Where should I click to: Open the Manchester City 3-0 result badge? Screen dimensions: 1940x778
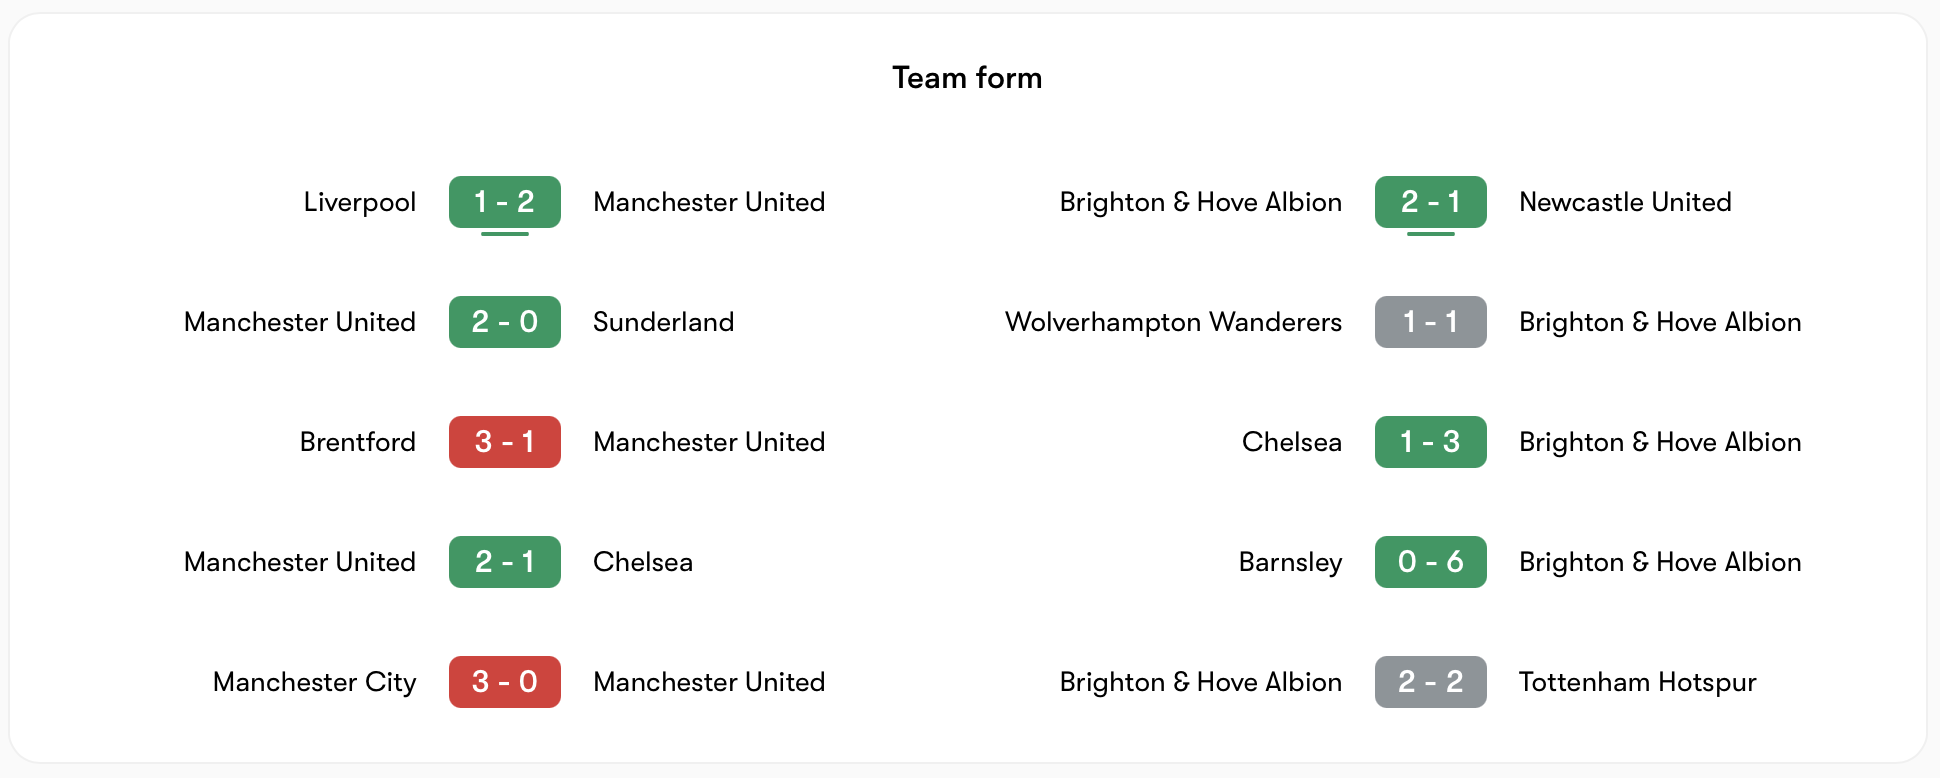pyautogui.click(x=504, y=682)
